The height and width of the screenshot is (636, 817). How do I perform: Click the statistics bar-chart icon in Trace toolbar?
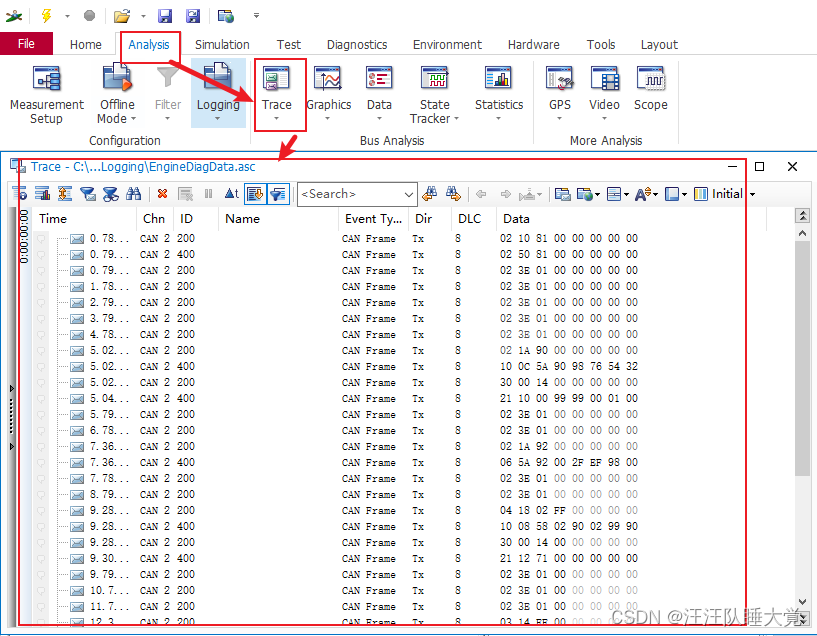click(x=42, y=194)
